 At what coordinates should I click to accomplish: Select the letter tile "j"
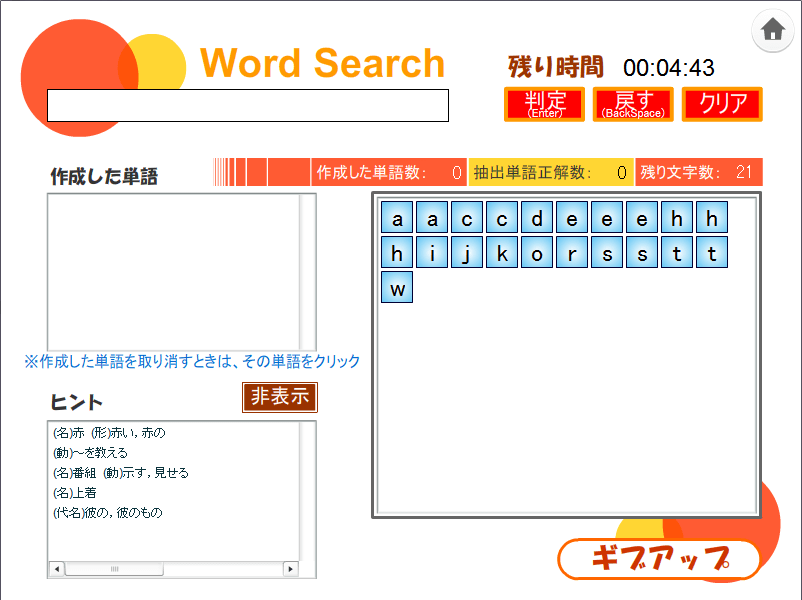point(467,252)
